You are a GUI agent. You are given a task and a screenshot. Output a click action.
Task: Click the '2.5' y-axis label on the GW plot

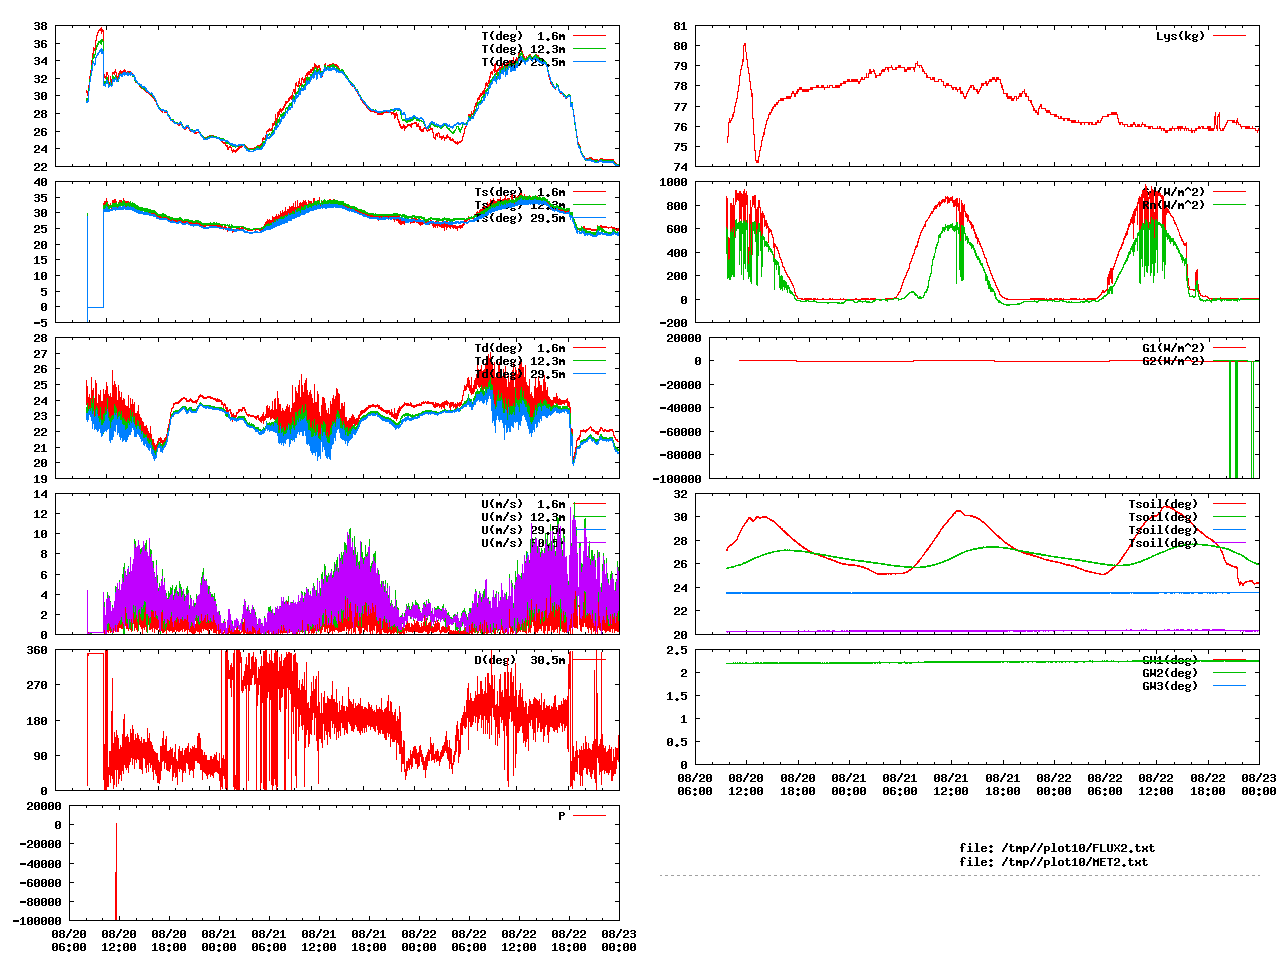point(677,650)
